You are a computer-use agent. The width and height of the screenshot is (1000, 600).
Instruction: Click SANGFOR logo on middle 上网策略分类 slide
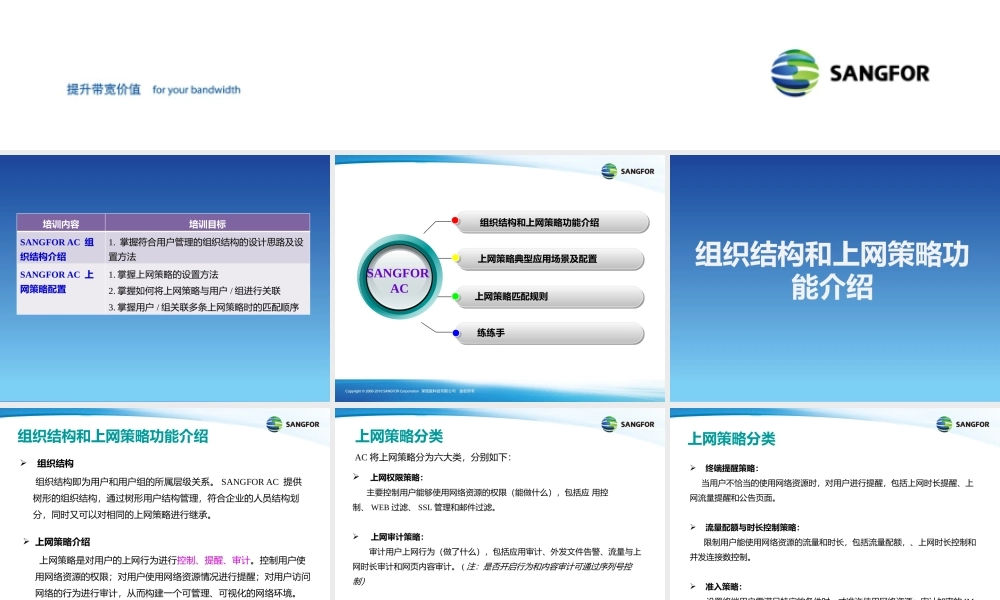click(628, 424)
